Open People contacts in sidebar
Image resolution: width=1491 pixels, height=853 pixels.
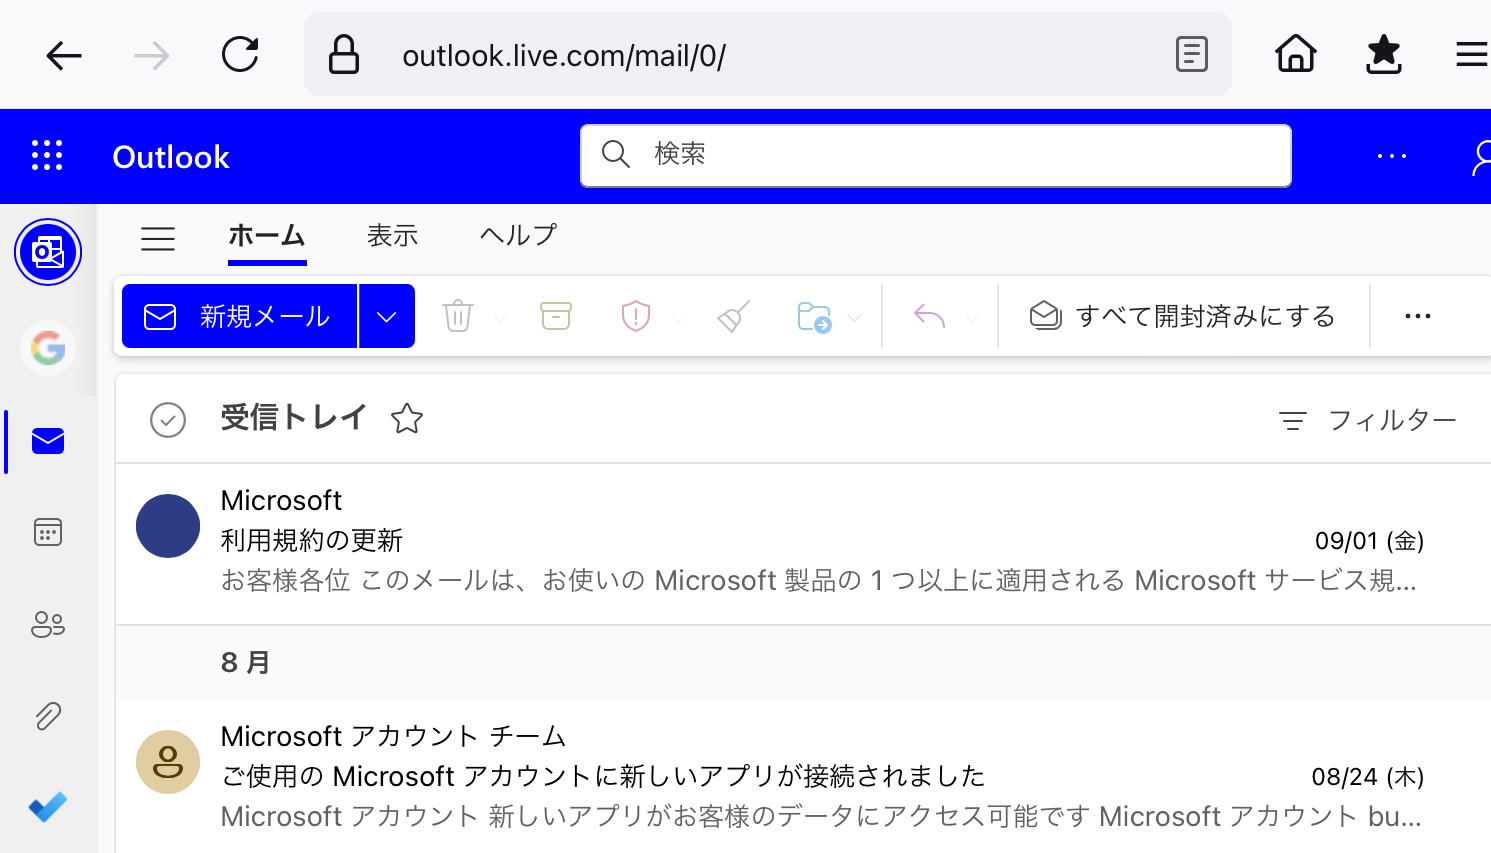coord(48,625)
